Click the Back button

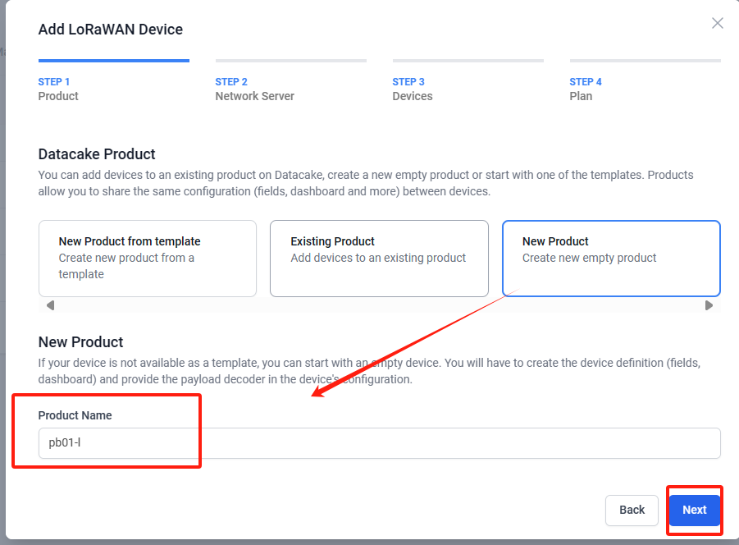click(632, 510)
